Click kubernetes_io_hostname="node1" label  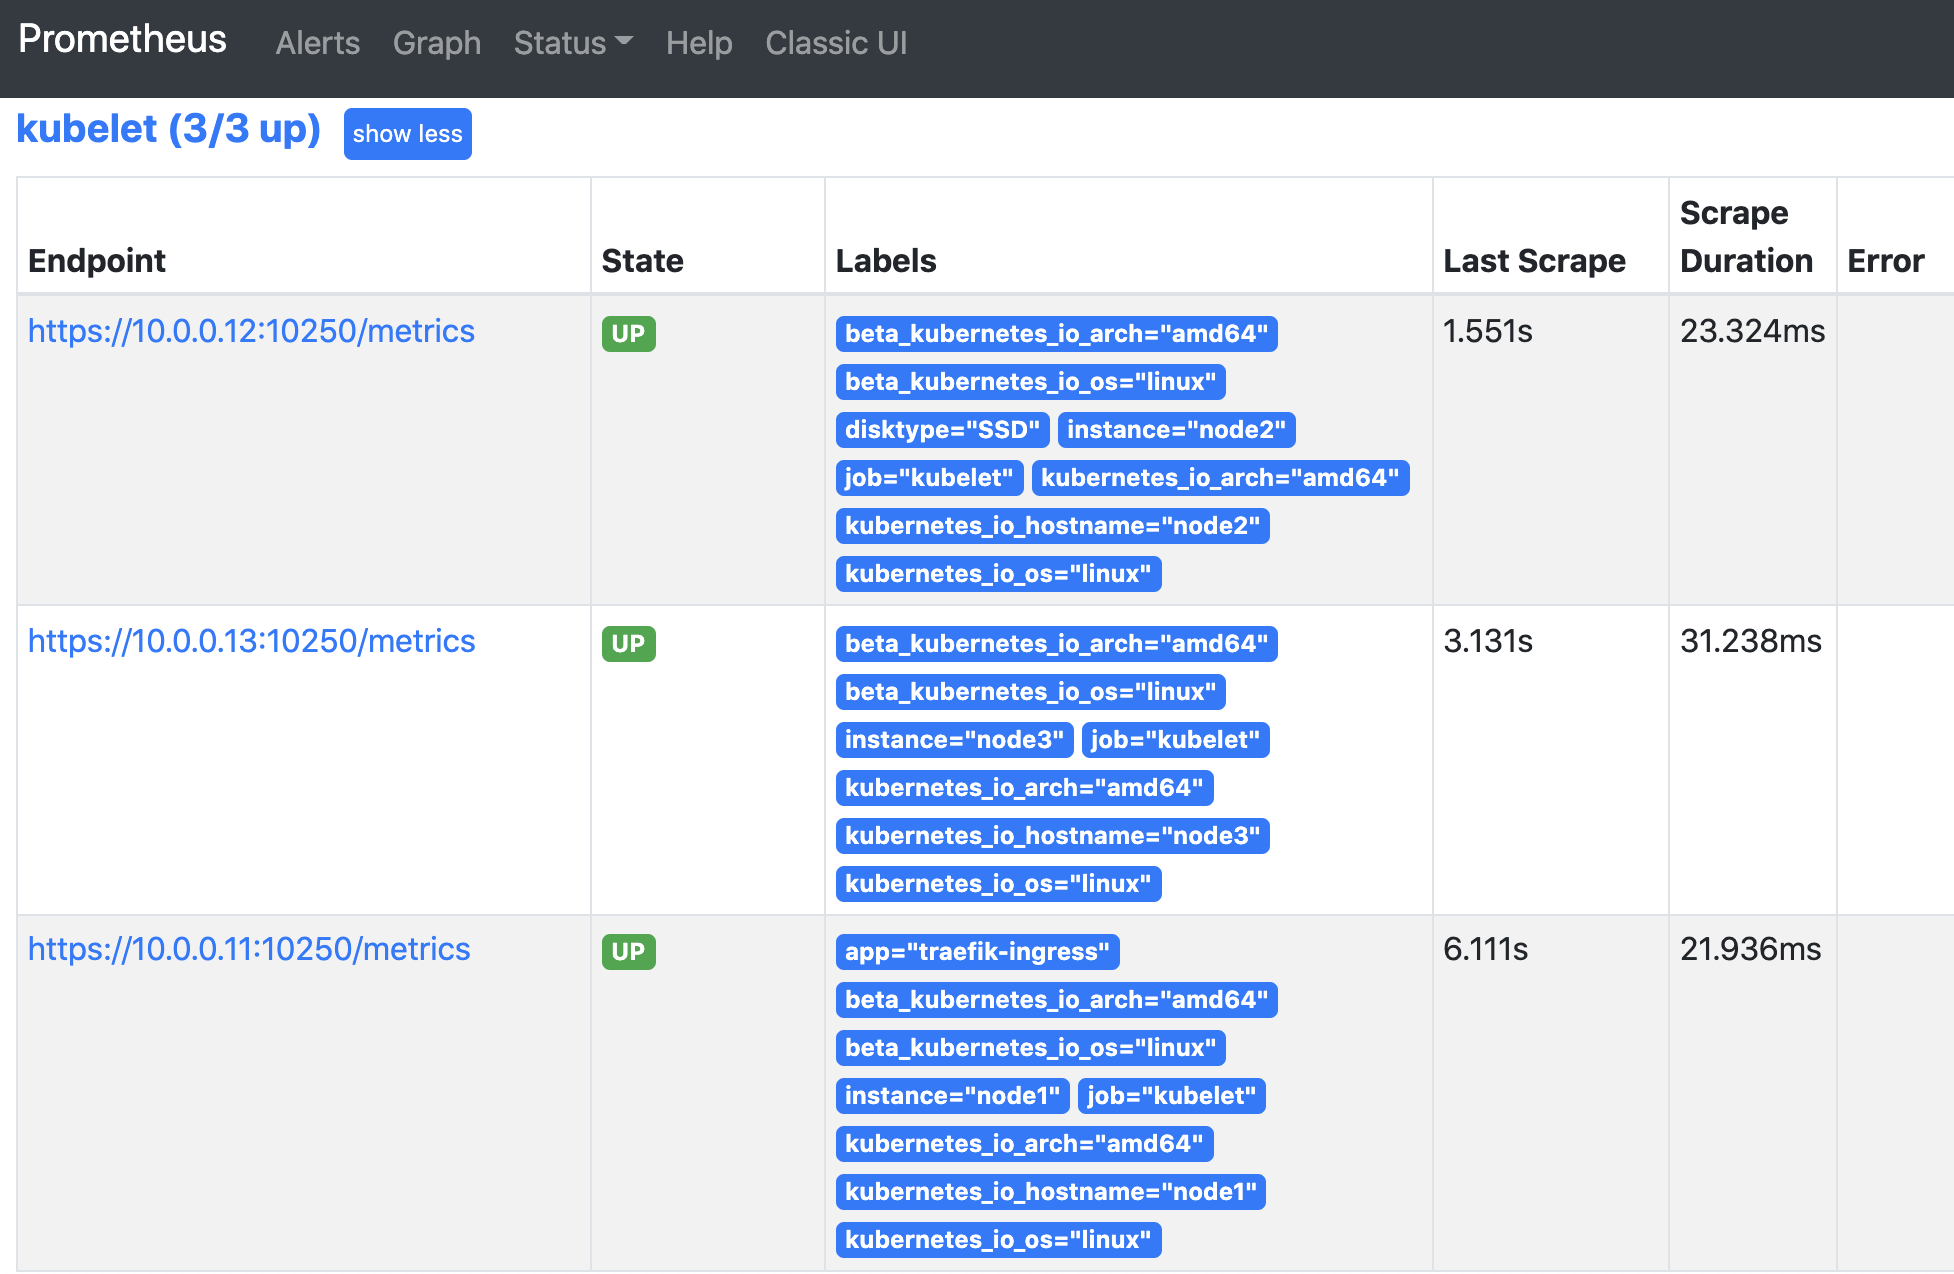point(1050,1192)
